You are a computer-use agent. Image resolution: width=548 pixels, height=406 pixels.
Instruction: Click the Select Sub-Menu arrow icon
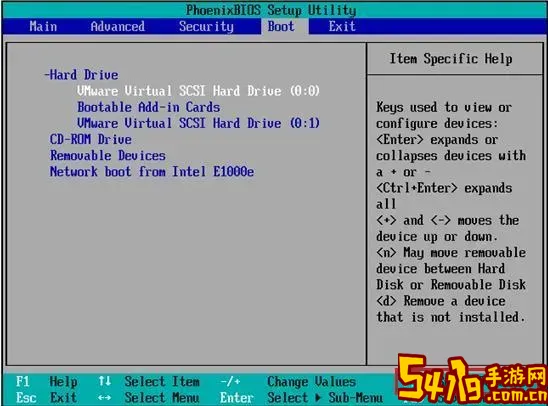[x=318, y=398]
